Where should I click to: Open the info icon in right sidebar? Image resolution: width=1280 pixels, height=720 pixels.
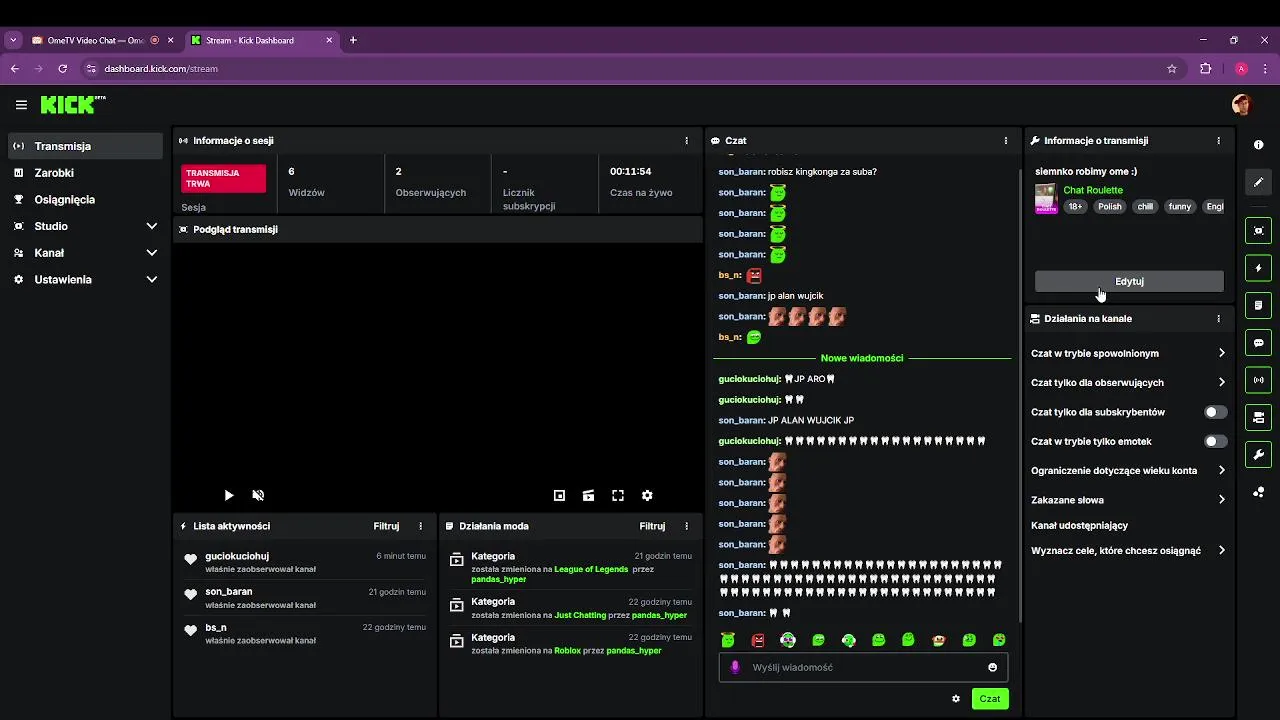(1258, 144)
